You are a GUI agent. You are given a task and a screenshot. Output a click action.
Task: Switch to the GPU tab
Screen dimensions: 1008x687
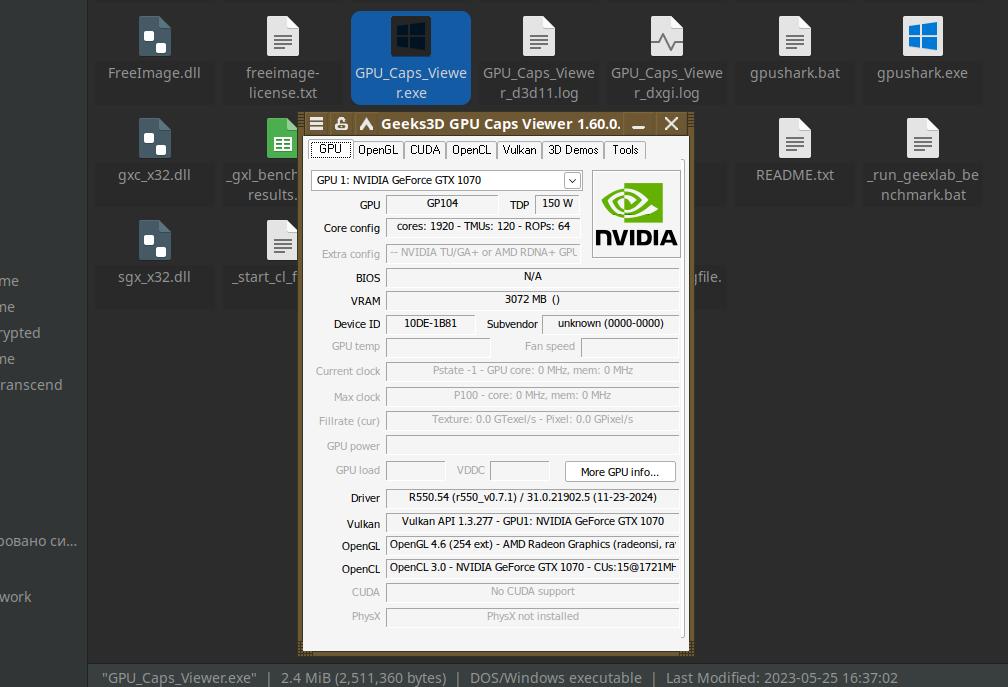pyautogui.click(x=330, y=149)
